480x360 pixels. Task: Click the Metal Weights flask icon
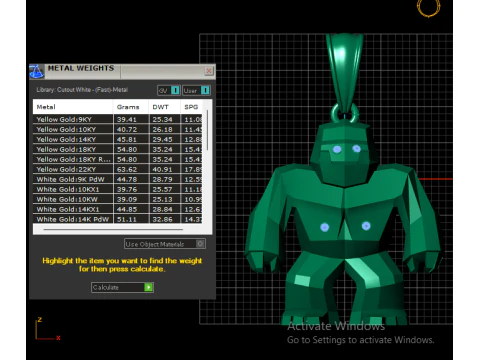click(37, 71)
